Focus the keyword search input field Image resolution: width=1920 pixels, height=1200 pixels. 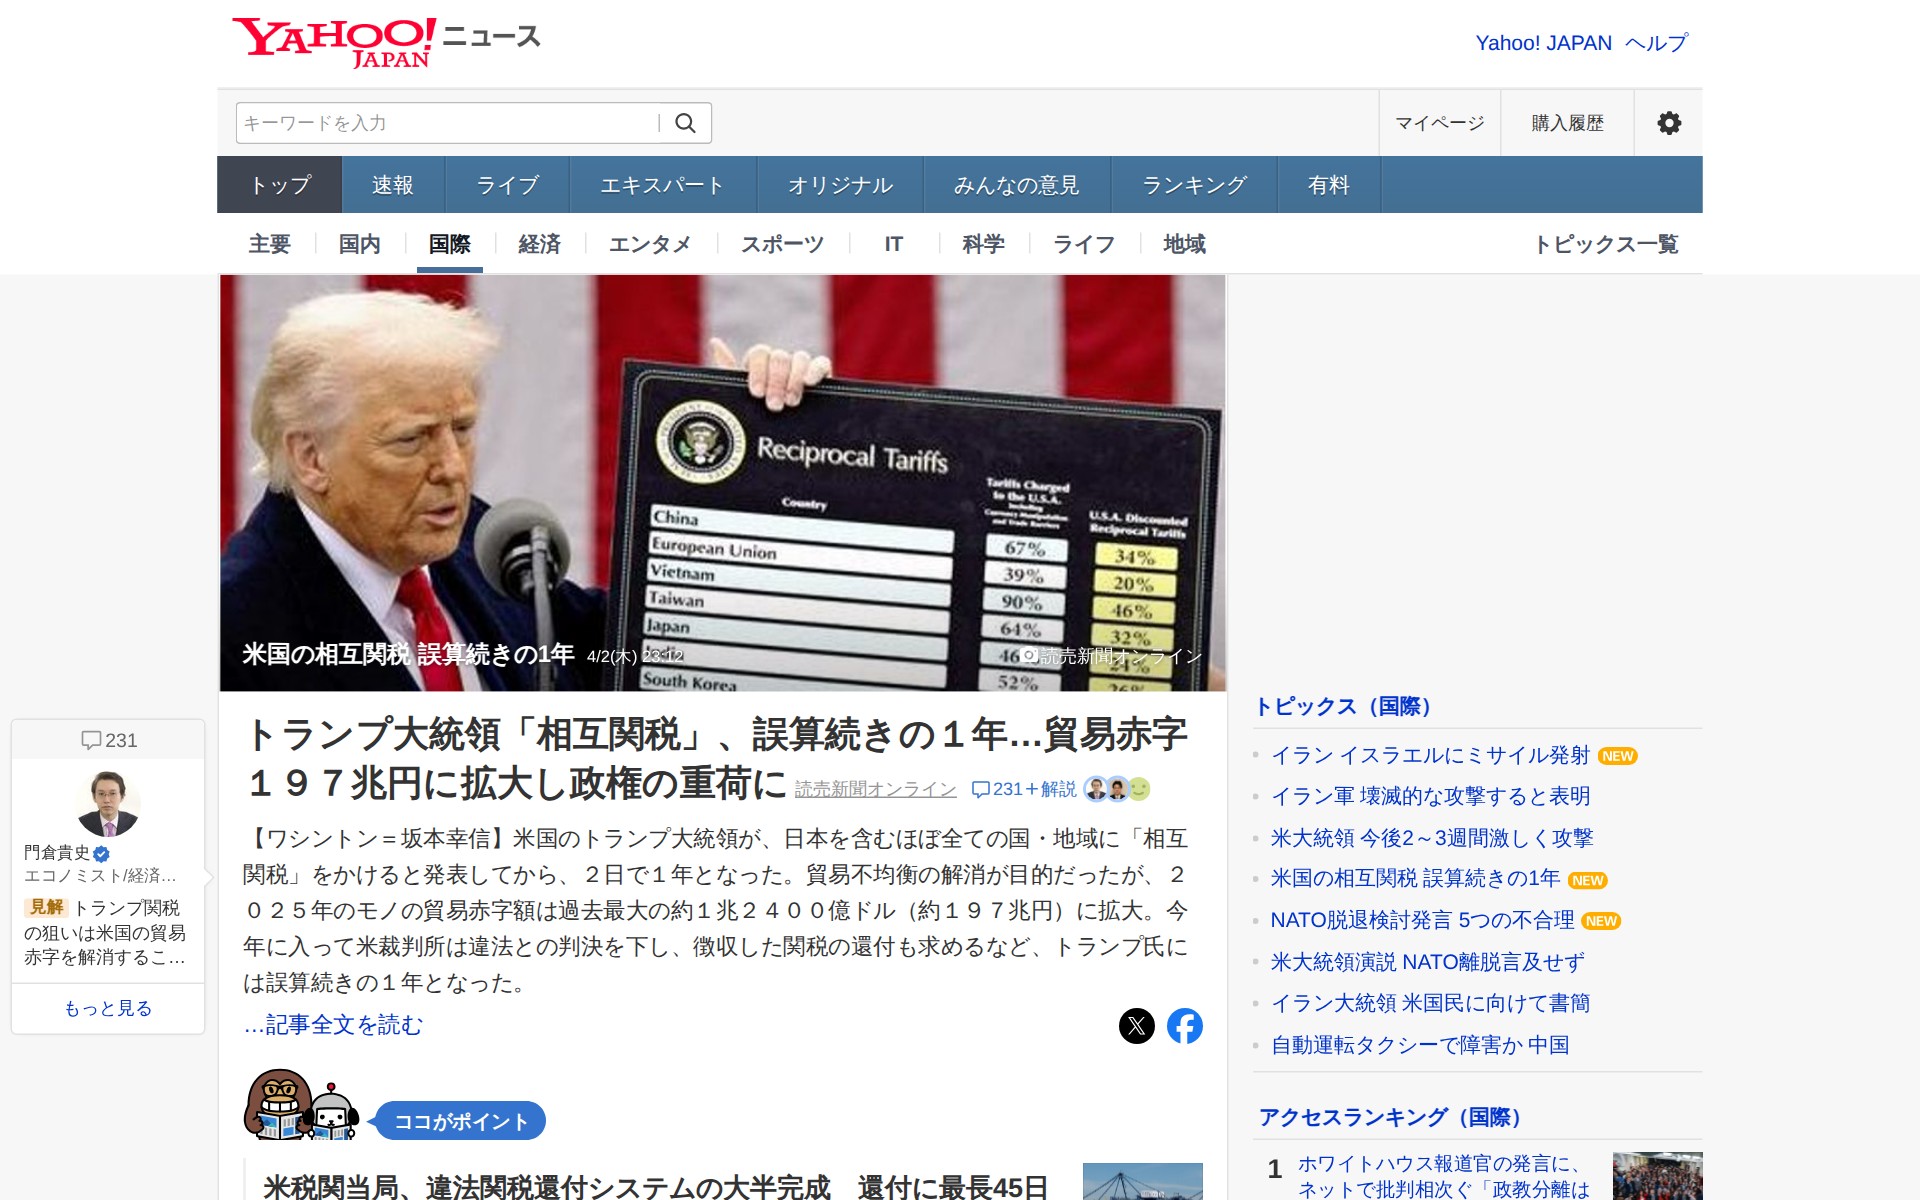pyautogui.click(x=445, y=123)
